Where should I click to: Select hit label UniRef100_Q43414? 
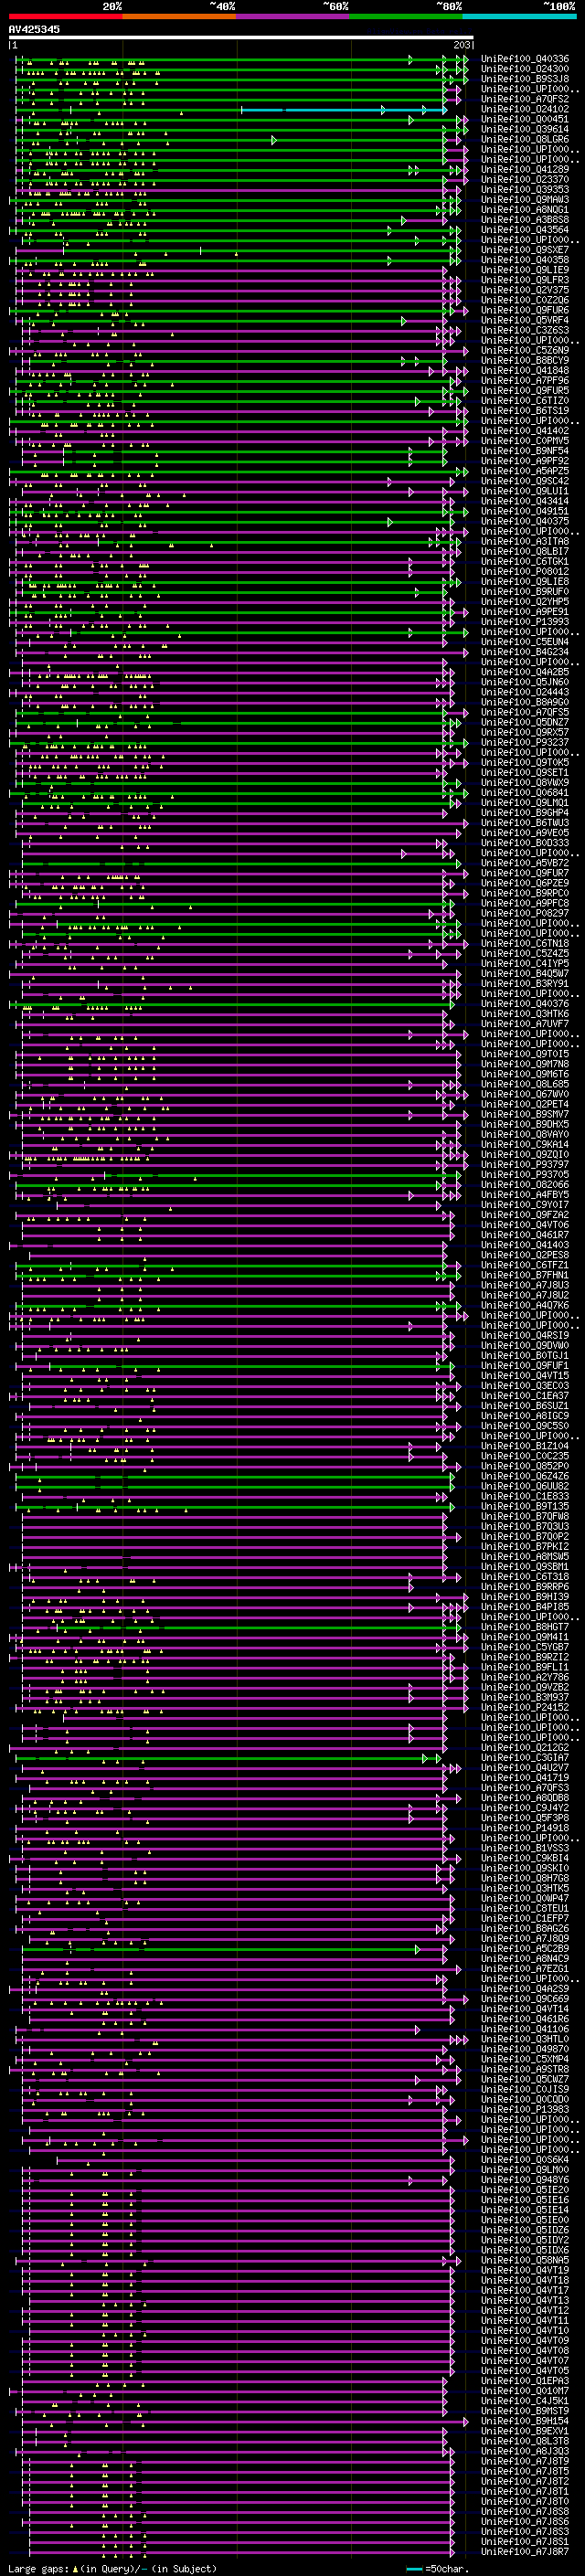[x=525, y=501]
